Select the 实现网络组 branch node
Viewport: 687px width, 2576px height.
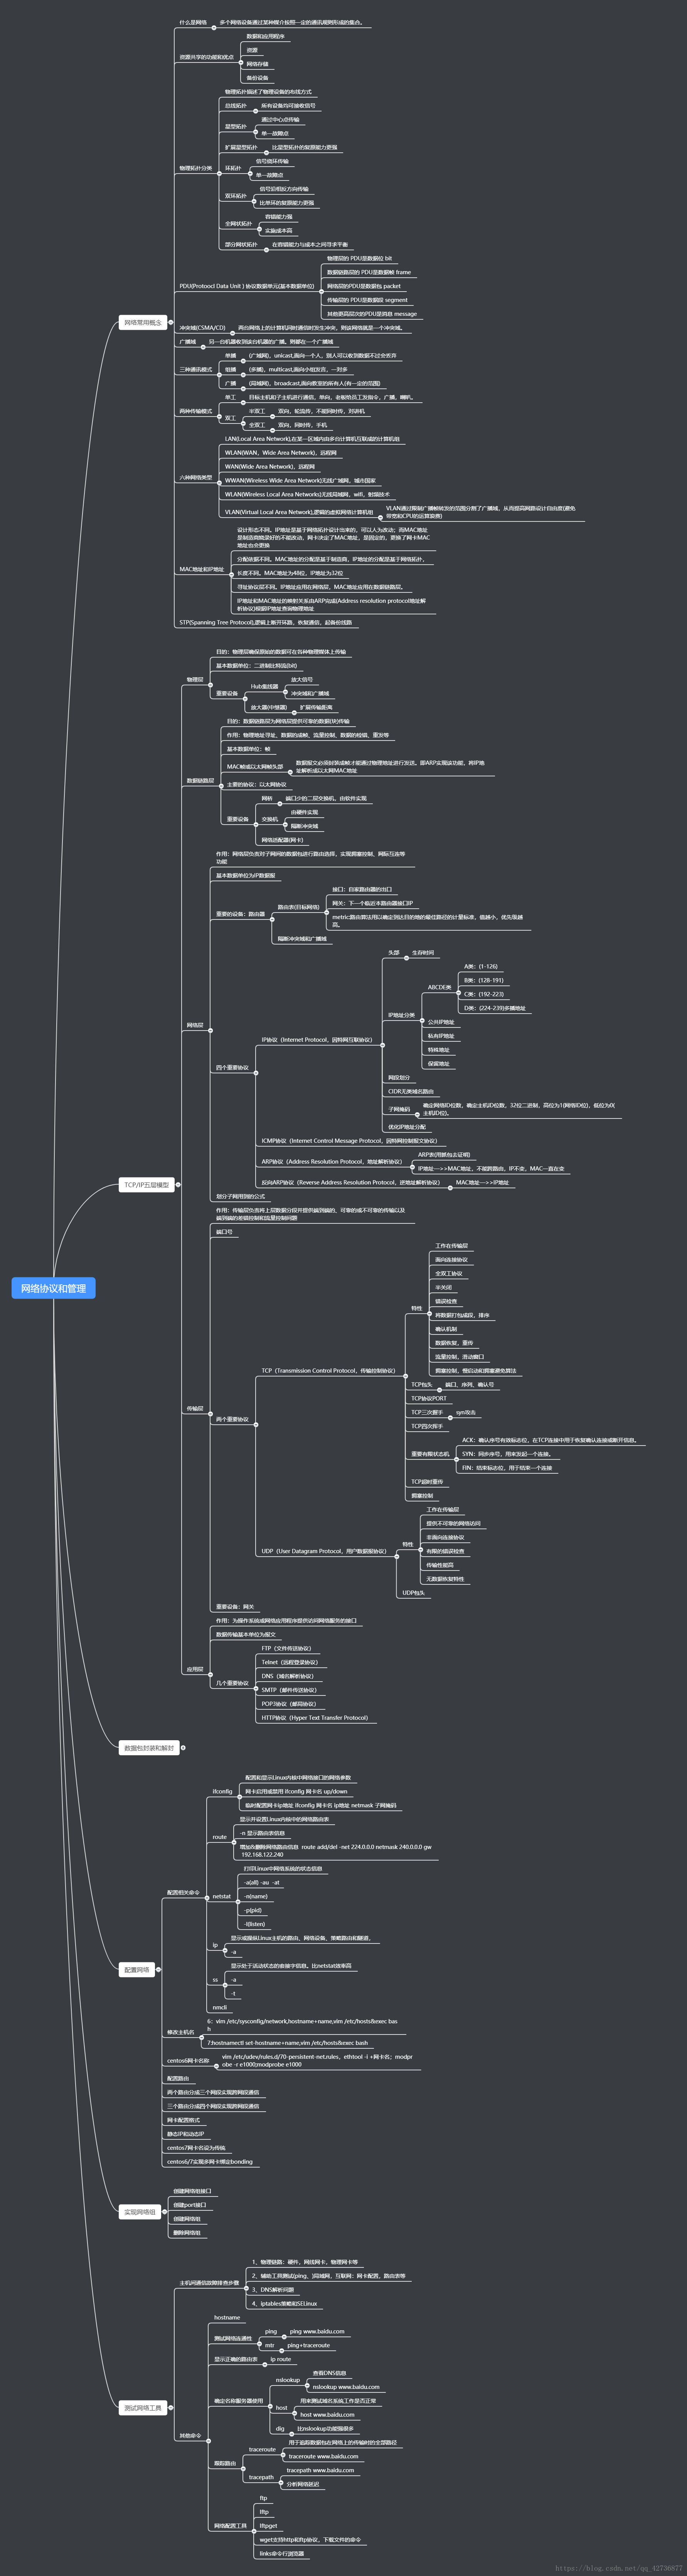(139, 2212)
